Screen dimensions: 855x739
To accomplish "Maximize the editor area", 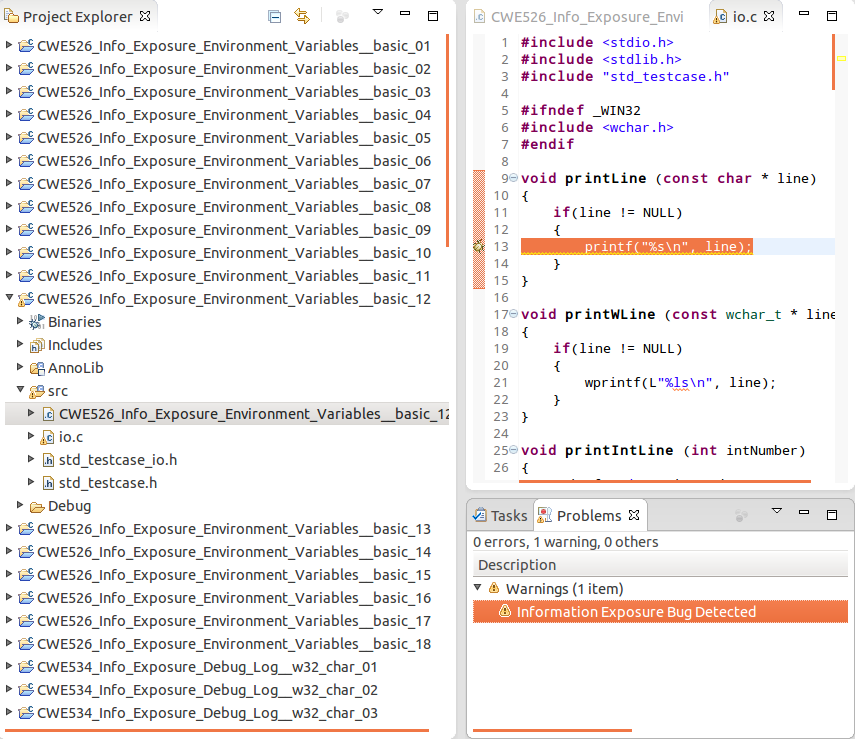I will coord(832,16).
